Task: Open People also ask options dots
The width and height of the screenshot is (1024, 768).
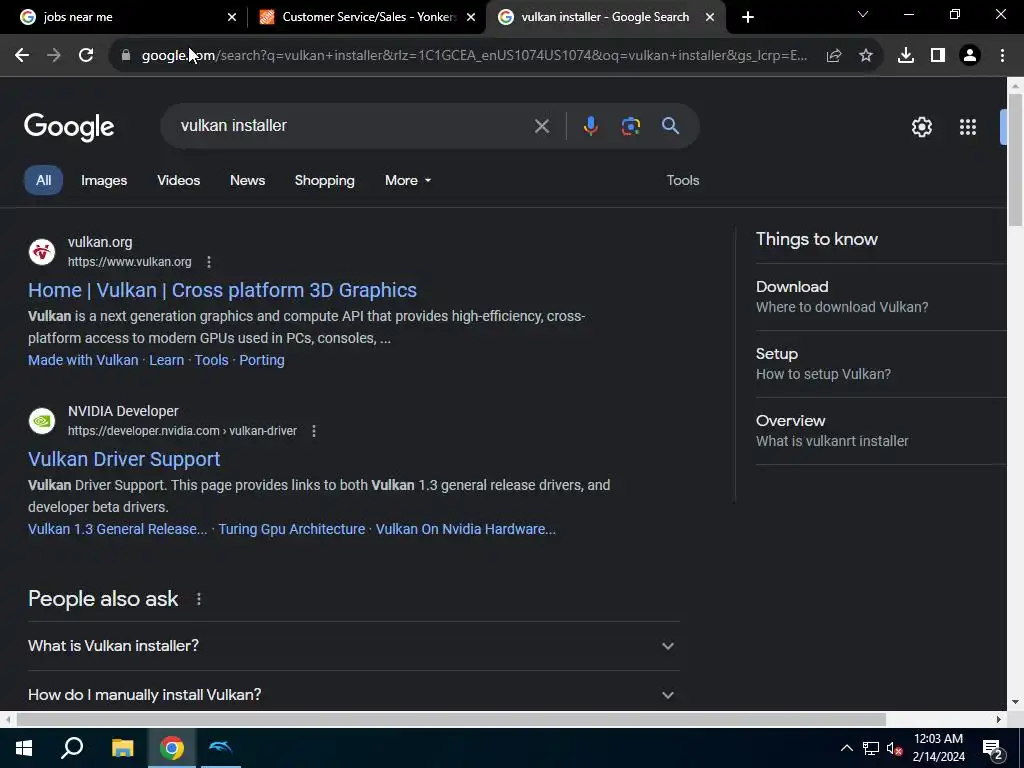Action: click(199, 599)
